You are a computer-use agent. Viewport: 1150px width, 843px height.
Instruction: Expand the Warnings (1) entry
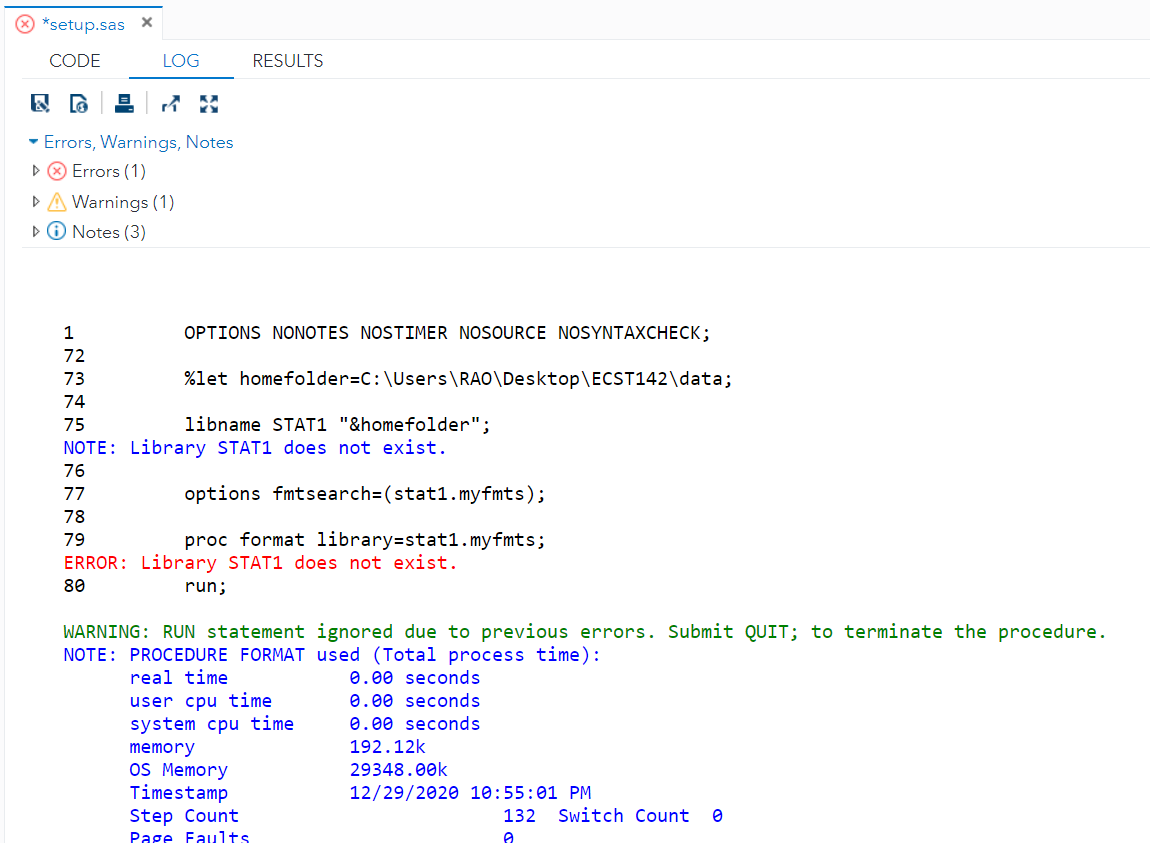(36, 202)
